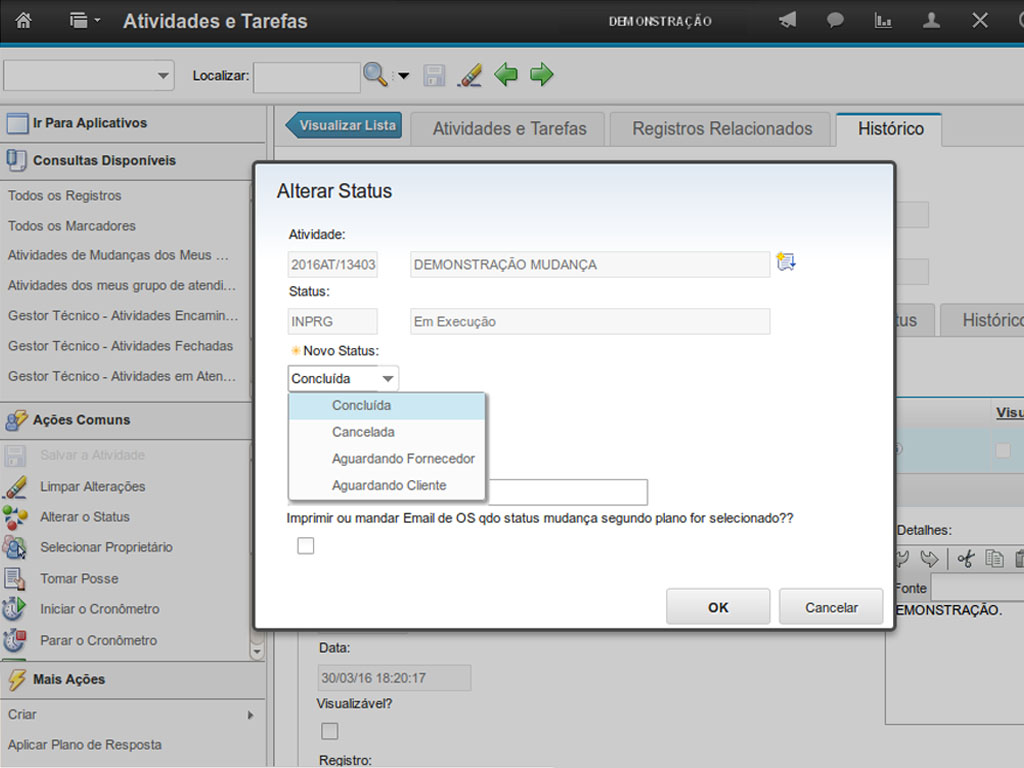Choose Aguardando Fornecedor option
Image resolution: width=1024 pixels, height=768 pixels.
[403, 459]
